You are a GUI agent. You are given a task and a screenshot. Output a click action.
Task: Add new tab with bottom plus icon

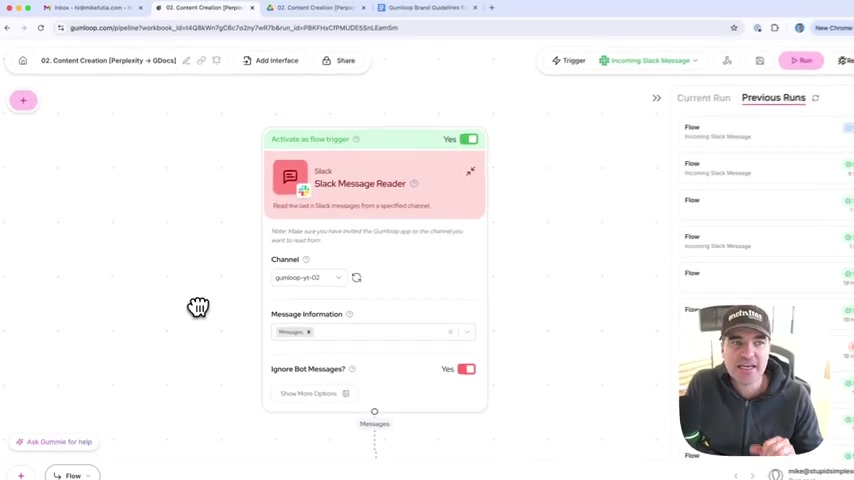21,476
